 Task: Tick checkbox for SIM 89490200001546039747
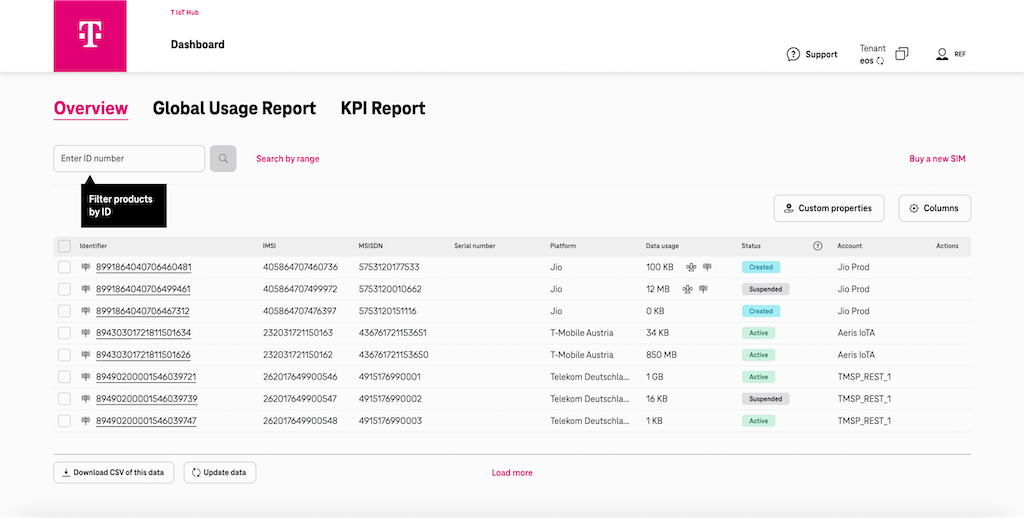click(x=64, y=421)
